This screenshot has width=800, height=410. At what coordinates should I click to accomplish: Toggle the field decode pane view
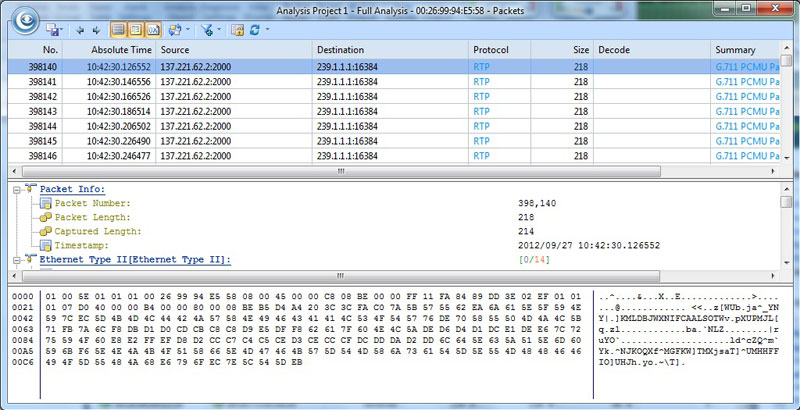[136, 30]
